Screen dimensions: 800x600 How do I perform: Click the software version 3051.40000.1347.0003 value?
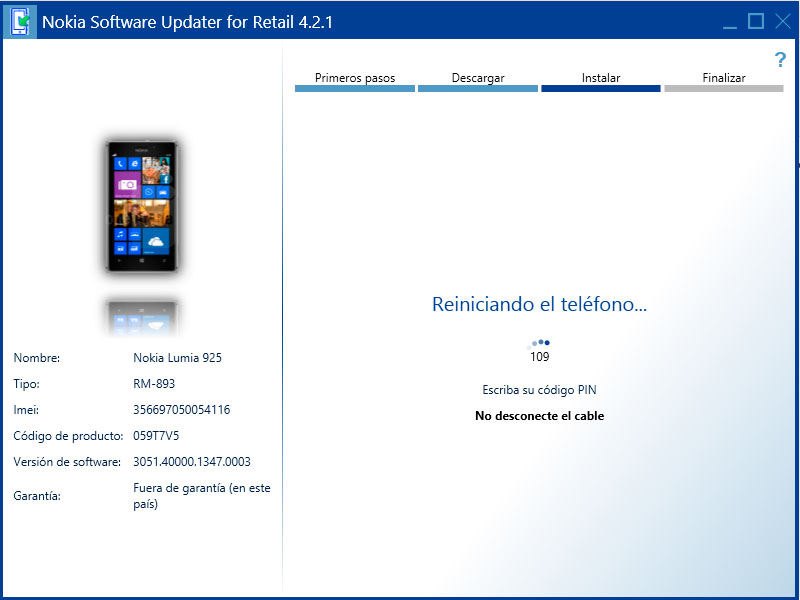point(191,462)
